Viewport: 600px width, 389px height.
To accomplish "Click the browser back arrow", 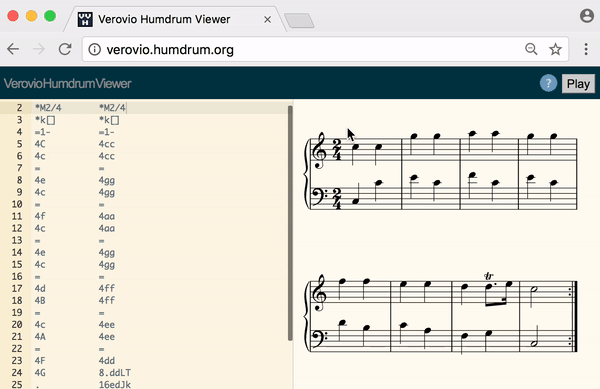I will [x=13, y=49].
